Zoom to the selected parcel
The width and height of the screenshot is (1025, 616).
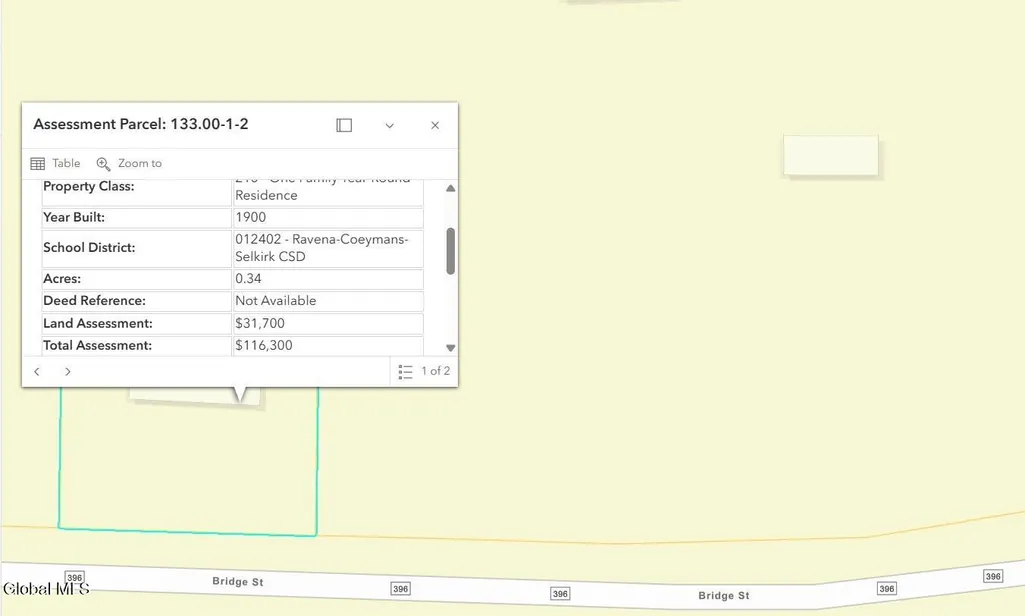pyautogui.click(x=129, y=163)
